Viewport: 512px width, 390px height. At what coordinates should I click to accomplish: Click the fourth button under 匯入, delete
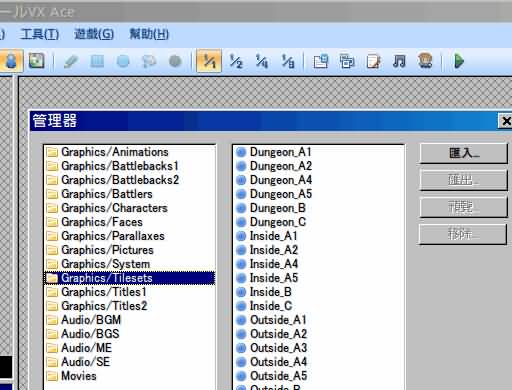pos(464,234)
